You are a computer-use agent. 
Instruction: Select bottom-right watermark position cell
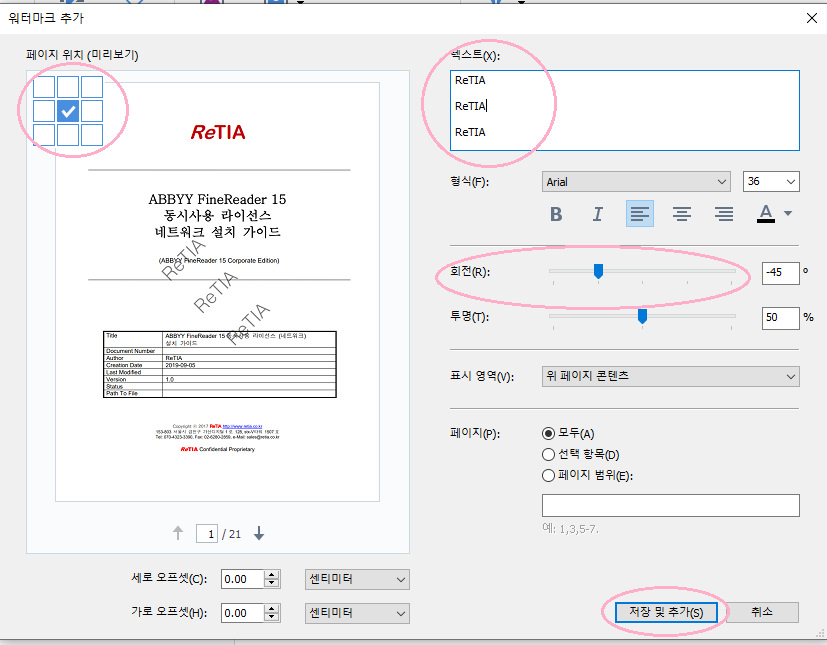(92, 135)
